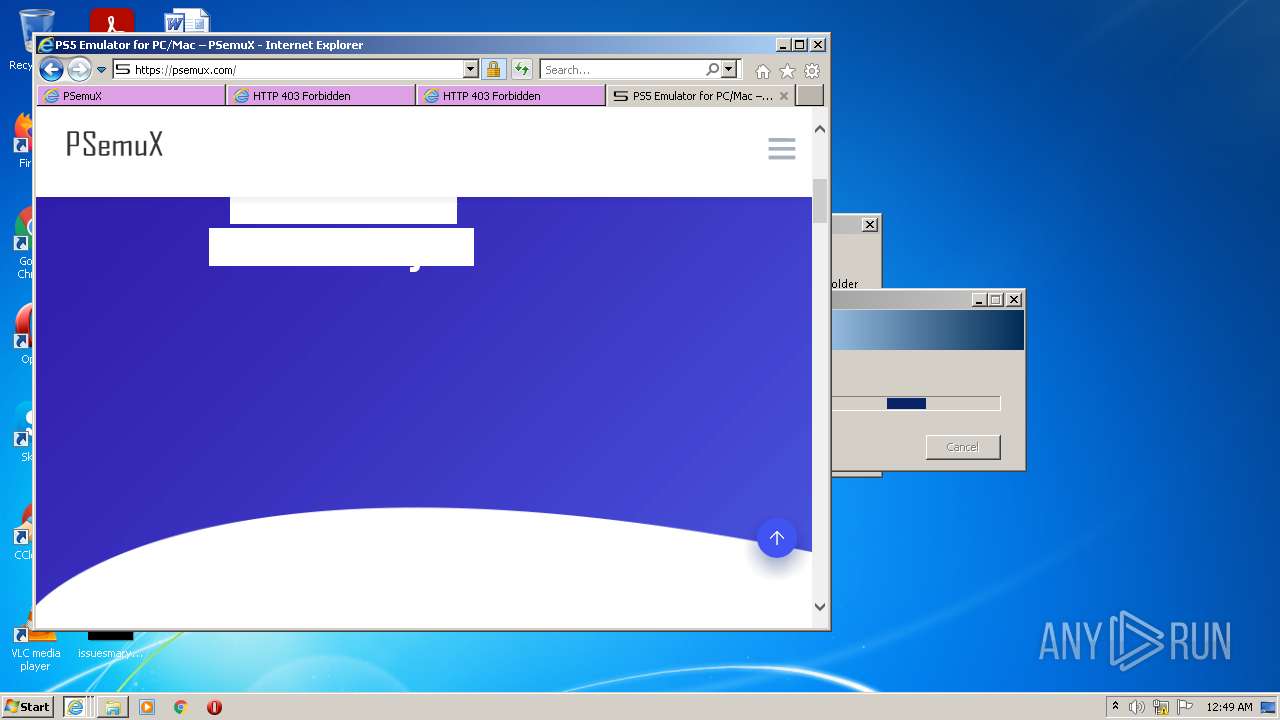
Task: Go to the IE Home page icon
Action: point(763,71)
